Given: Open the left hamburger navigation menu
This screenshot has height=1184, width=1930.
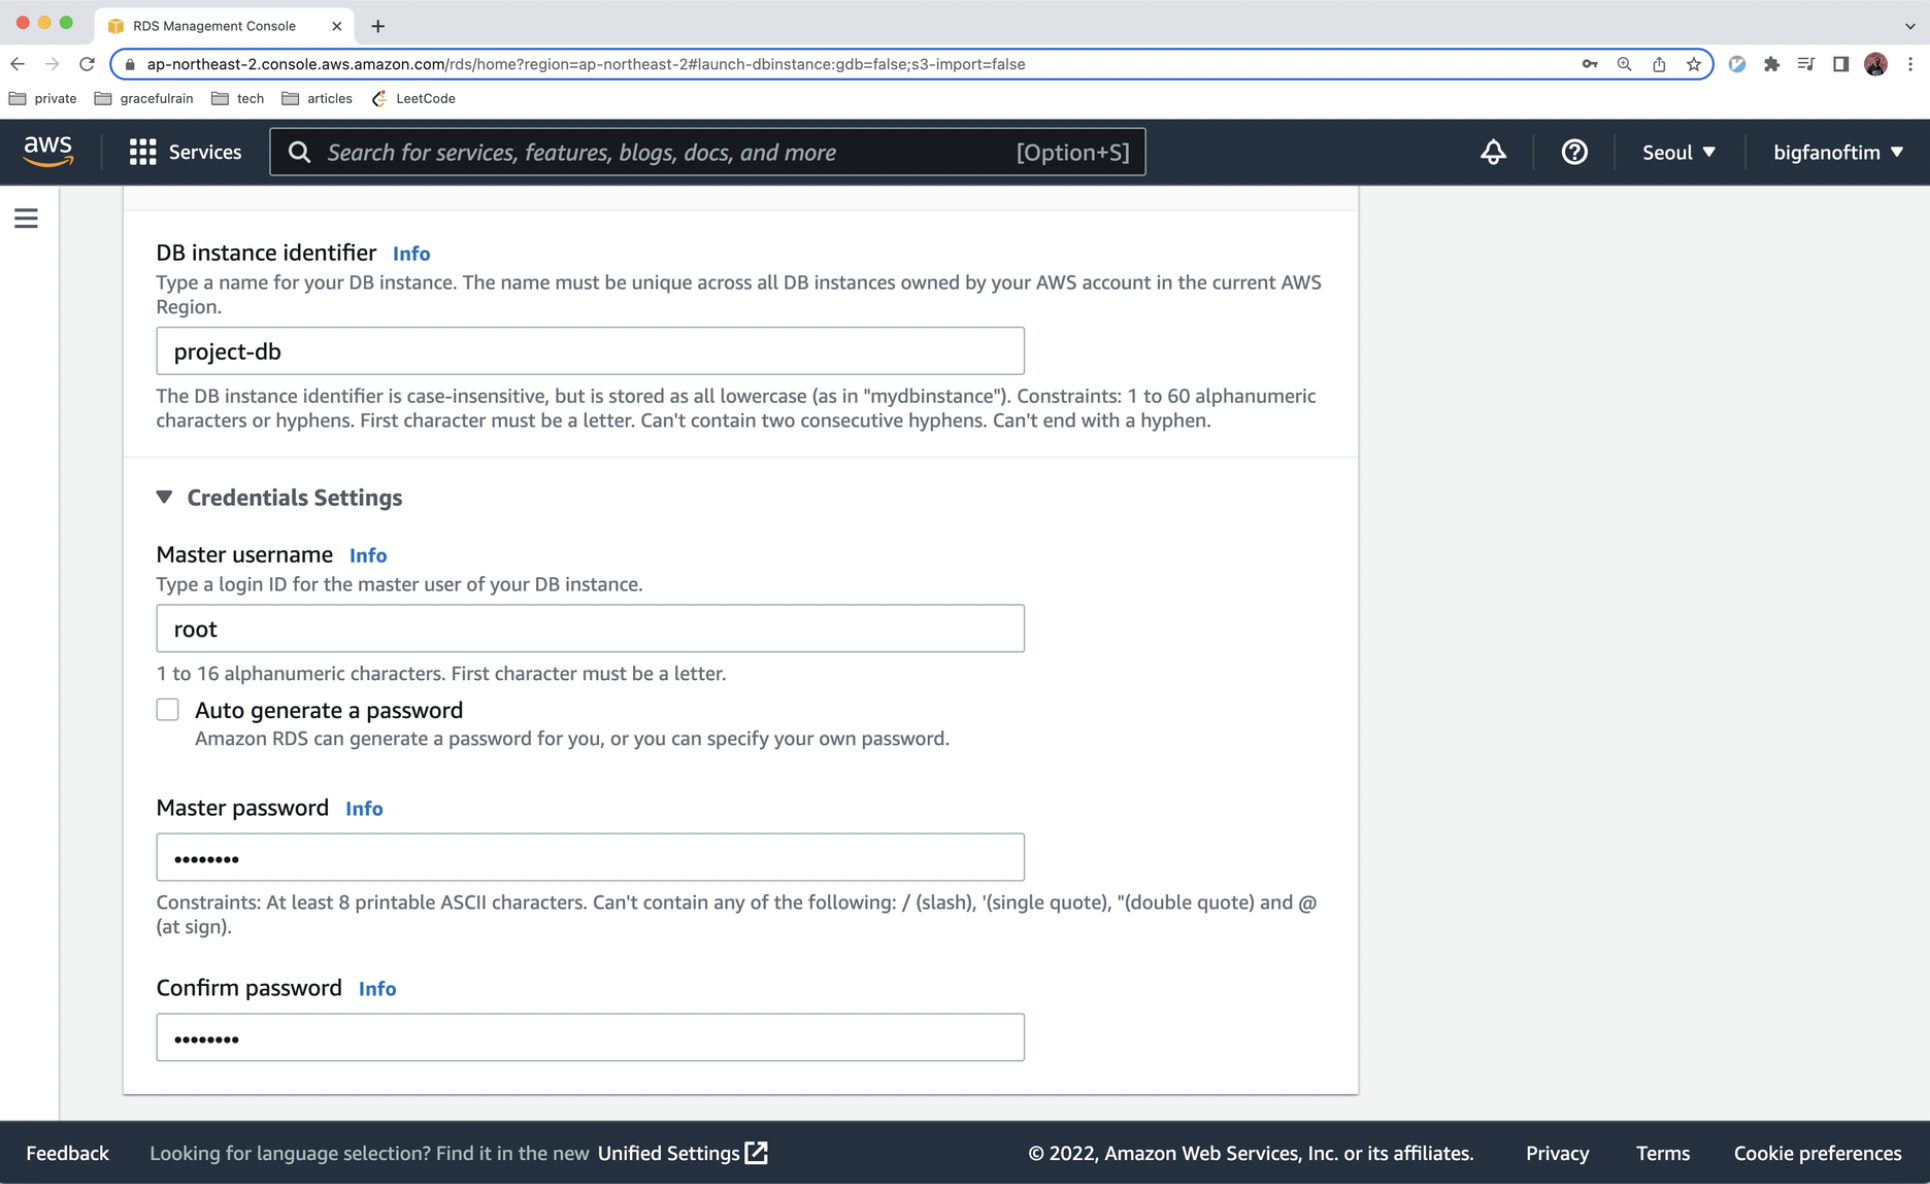Looking at the screenshot, I should pos(26,218).
